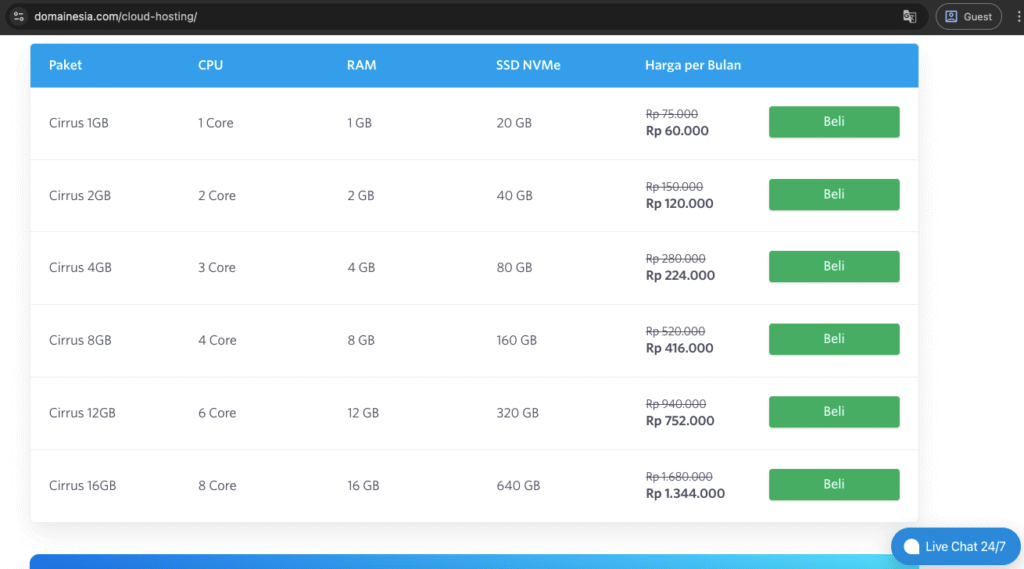Click the CPU column header
Viewport: 1024px width, 569px height.
pos(210,65)
